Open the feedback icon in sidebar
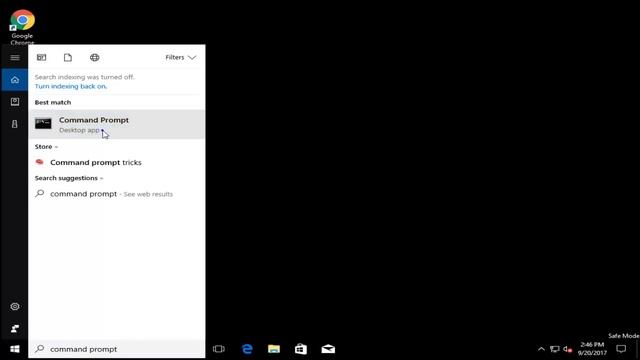The height and width of the screenshot is (360, 640). click(x=15, y=329)
